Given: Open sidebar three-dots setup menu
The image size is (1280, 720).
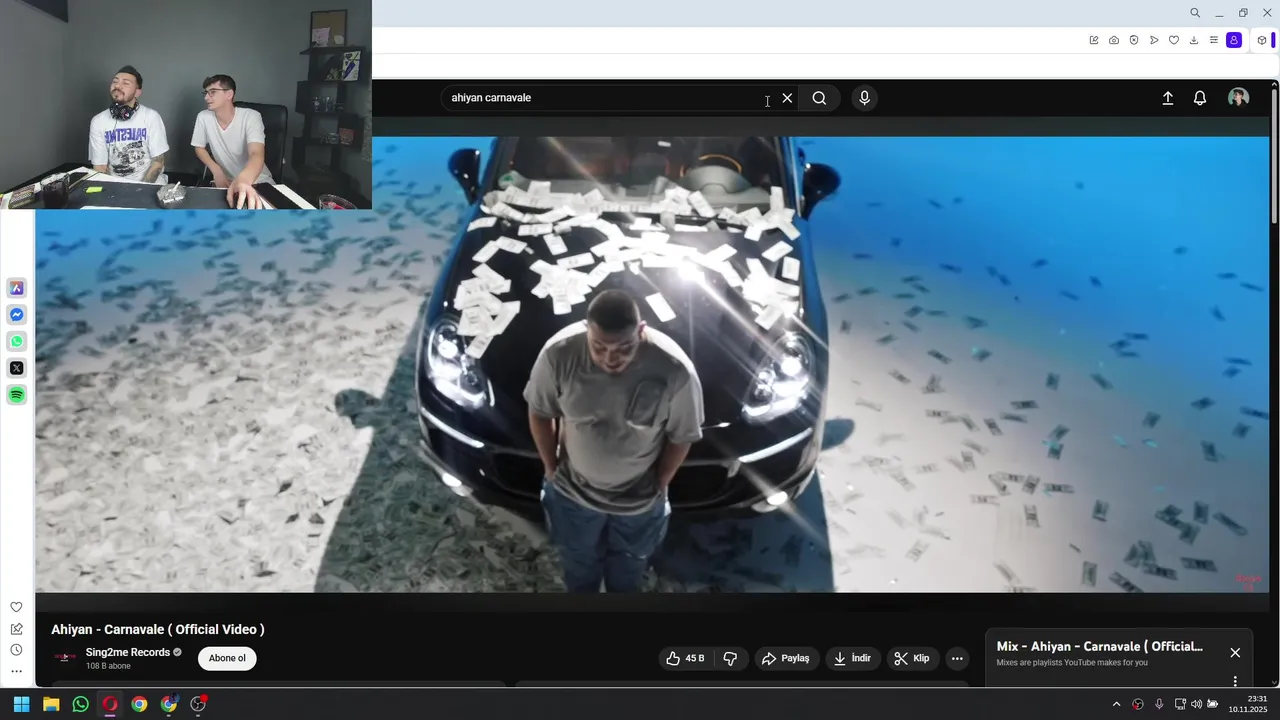Looking at the screenshot, I should coord(16,672).
